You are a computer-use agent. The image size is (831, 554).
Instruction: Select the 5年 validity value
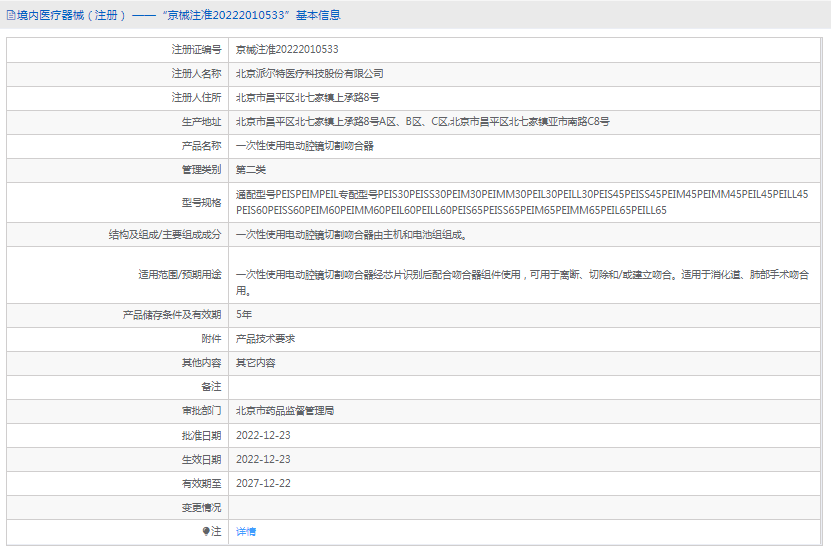tap(244, 314)
